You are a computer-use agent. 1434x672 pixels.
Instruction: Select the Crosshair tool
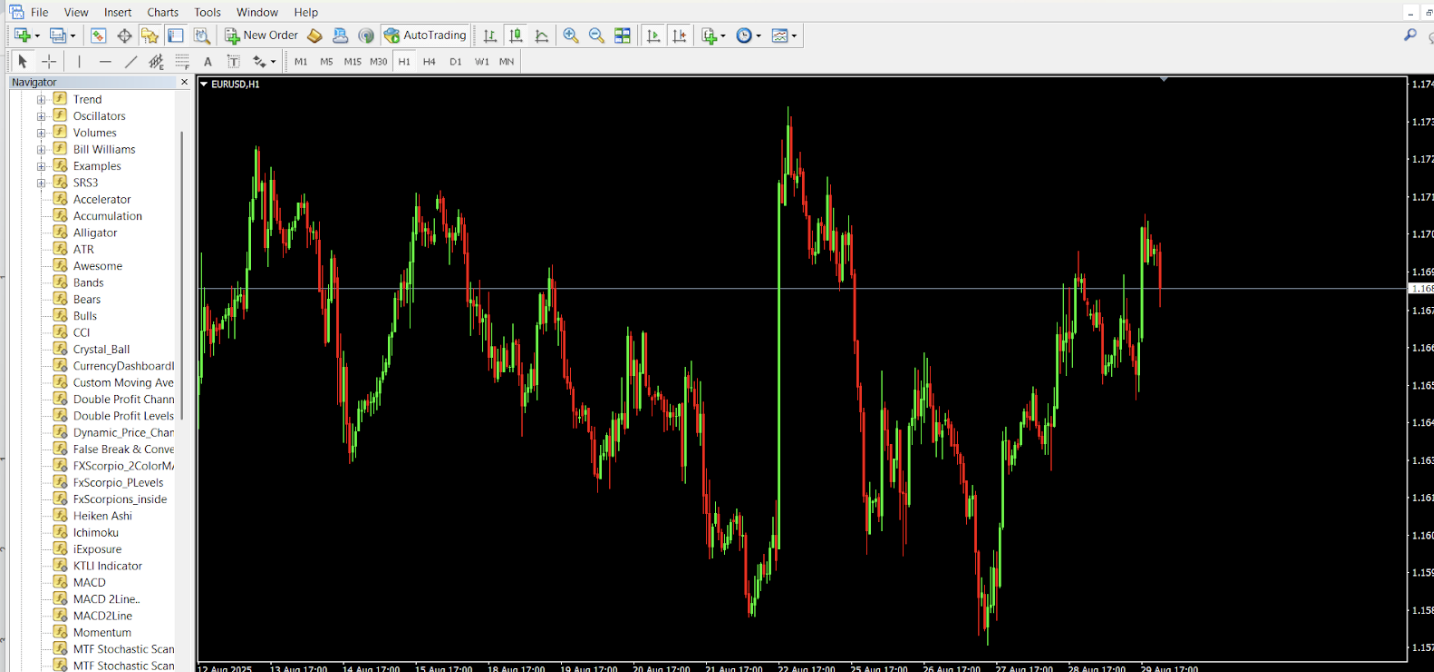pos(48,62)
